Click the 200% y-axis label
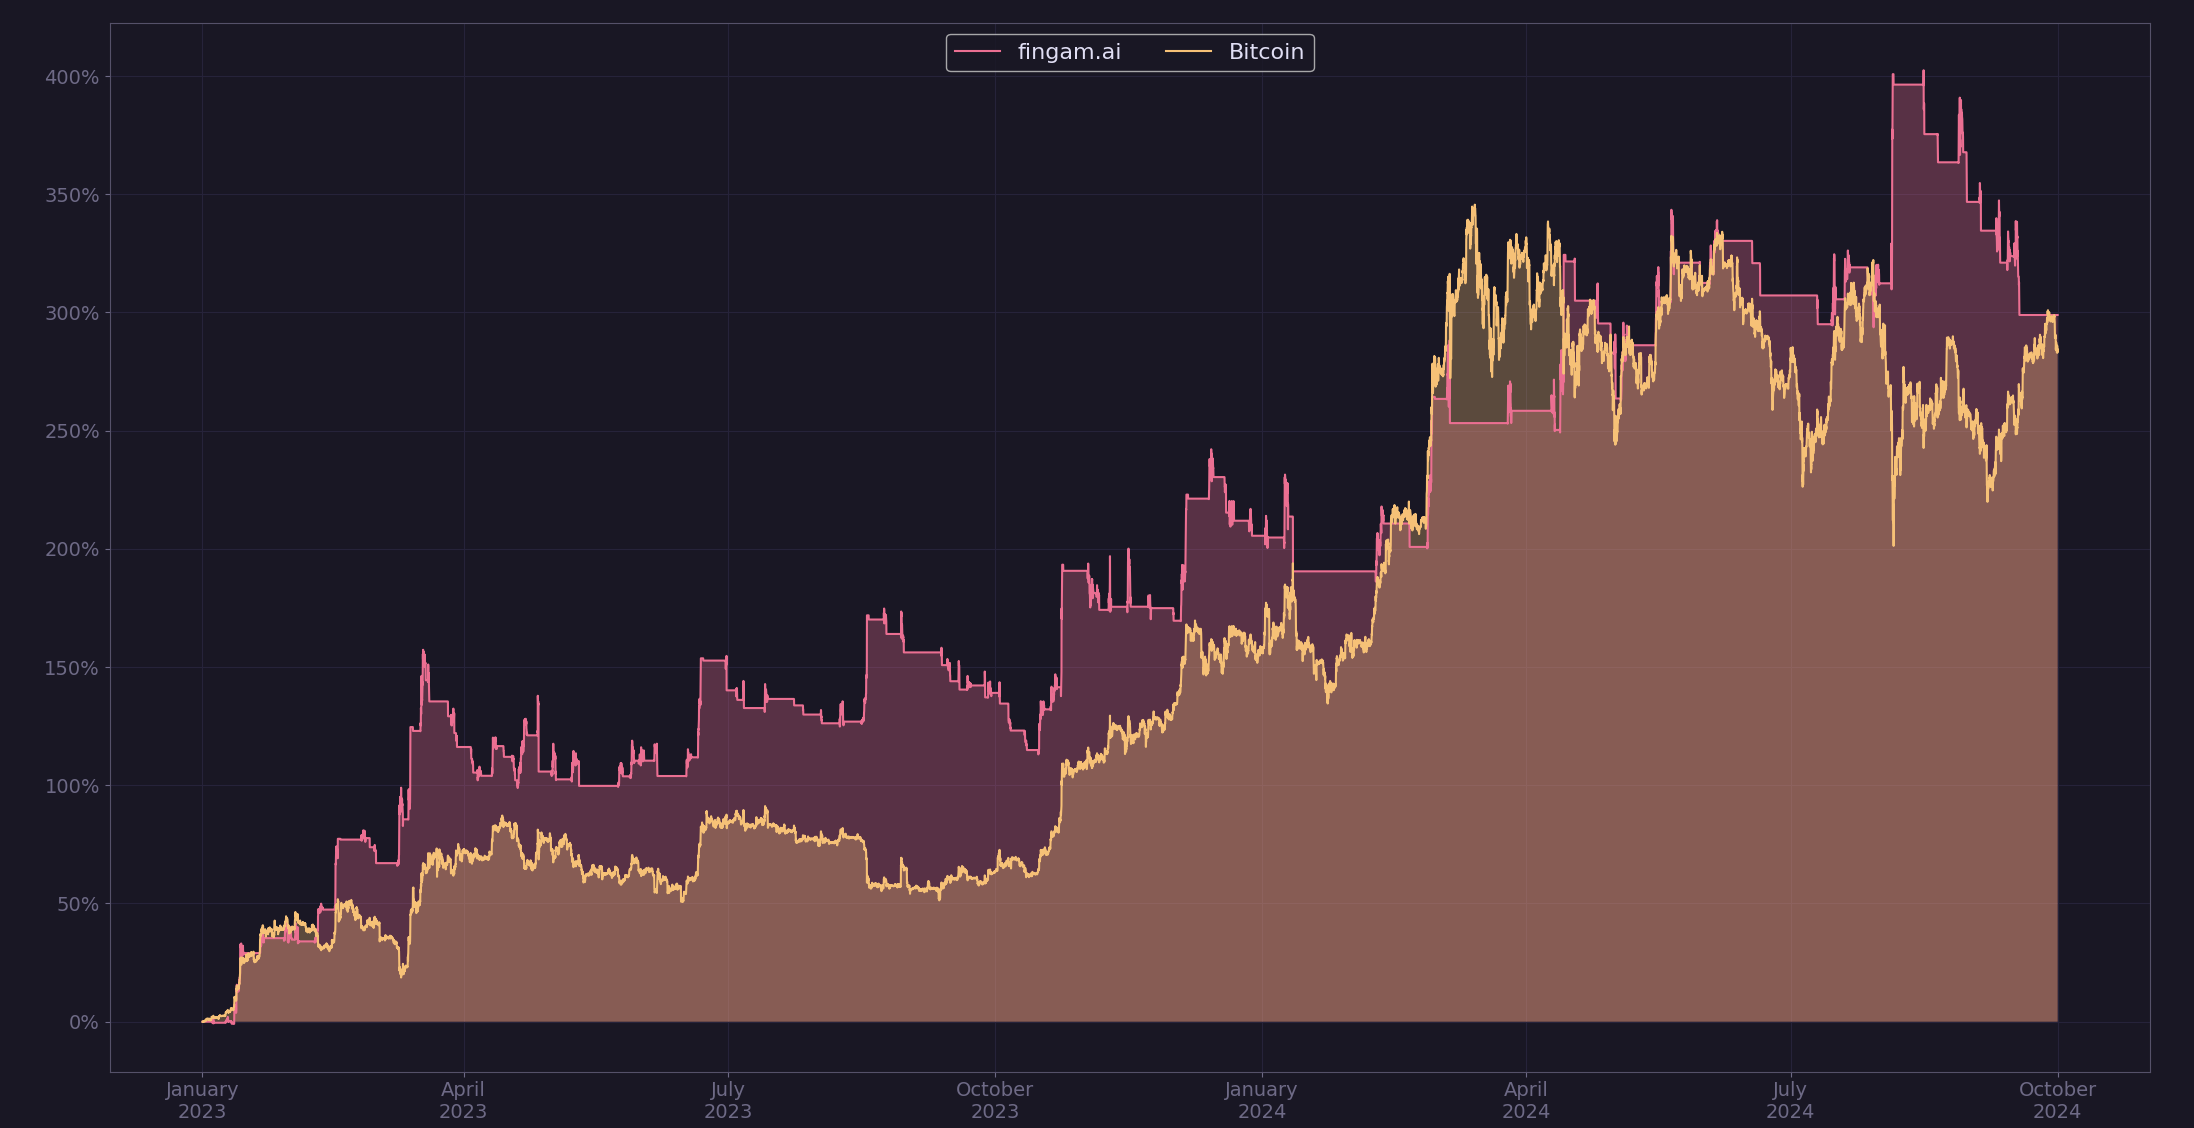 (72, 549)
